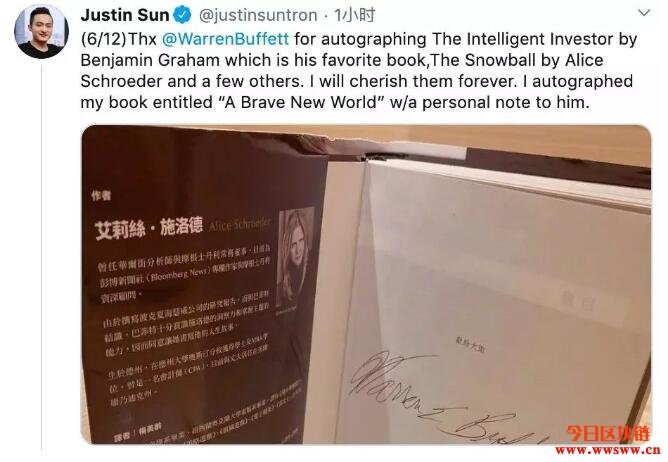The height and width of the screenshot is (462, 668).
Task: Click the 今日区块链 watermark logo
Action: tap(608, 434)
